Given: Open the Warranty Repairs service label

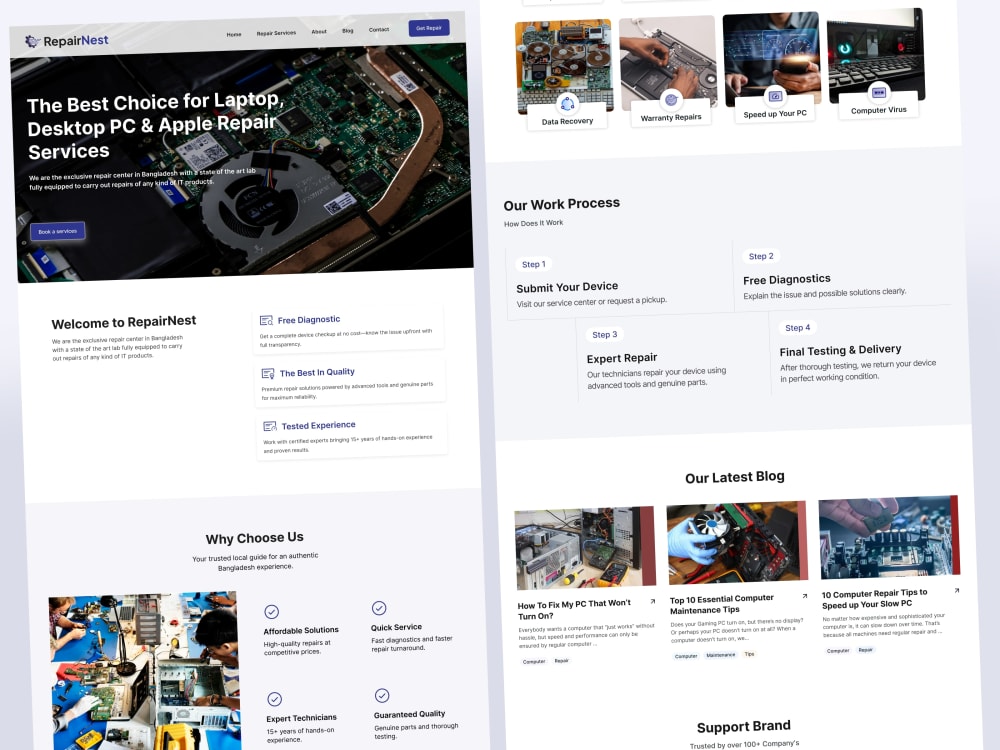Looking at the screenshot, I should pyautogui.click(x=671, y=117).
